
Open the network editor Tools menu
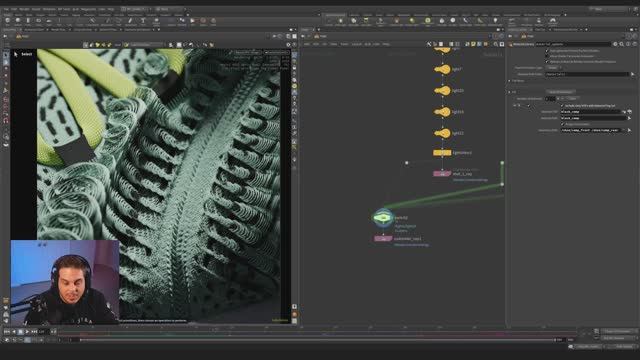[344, 44]
